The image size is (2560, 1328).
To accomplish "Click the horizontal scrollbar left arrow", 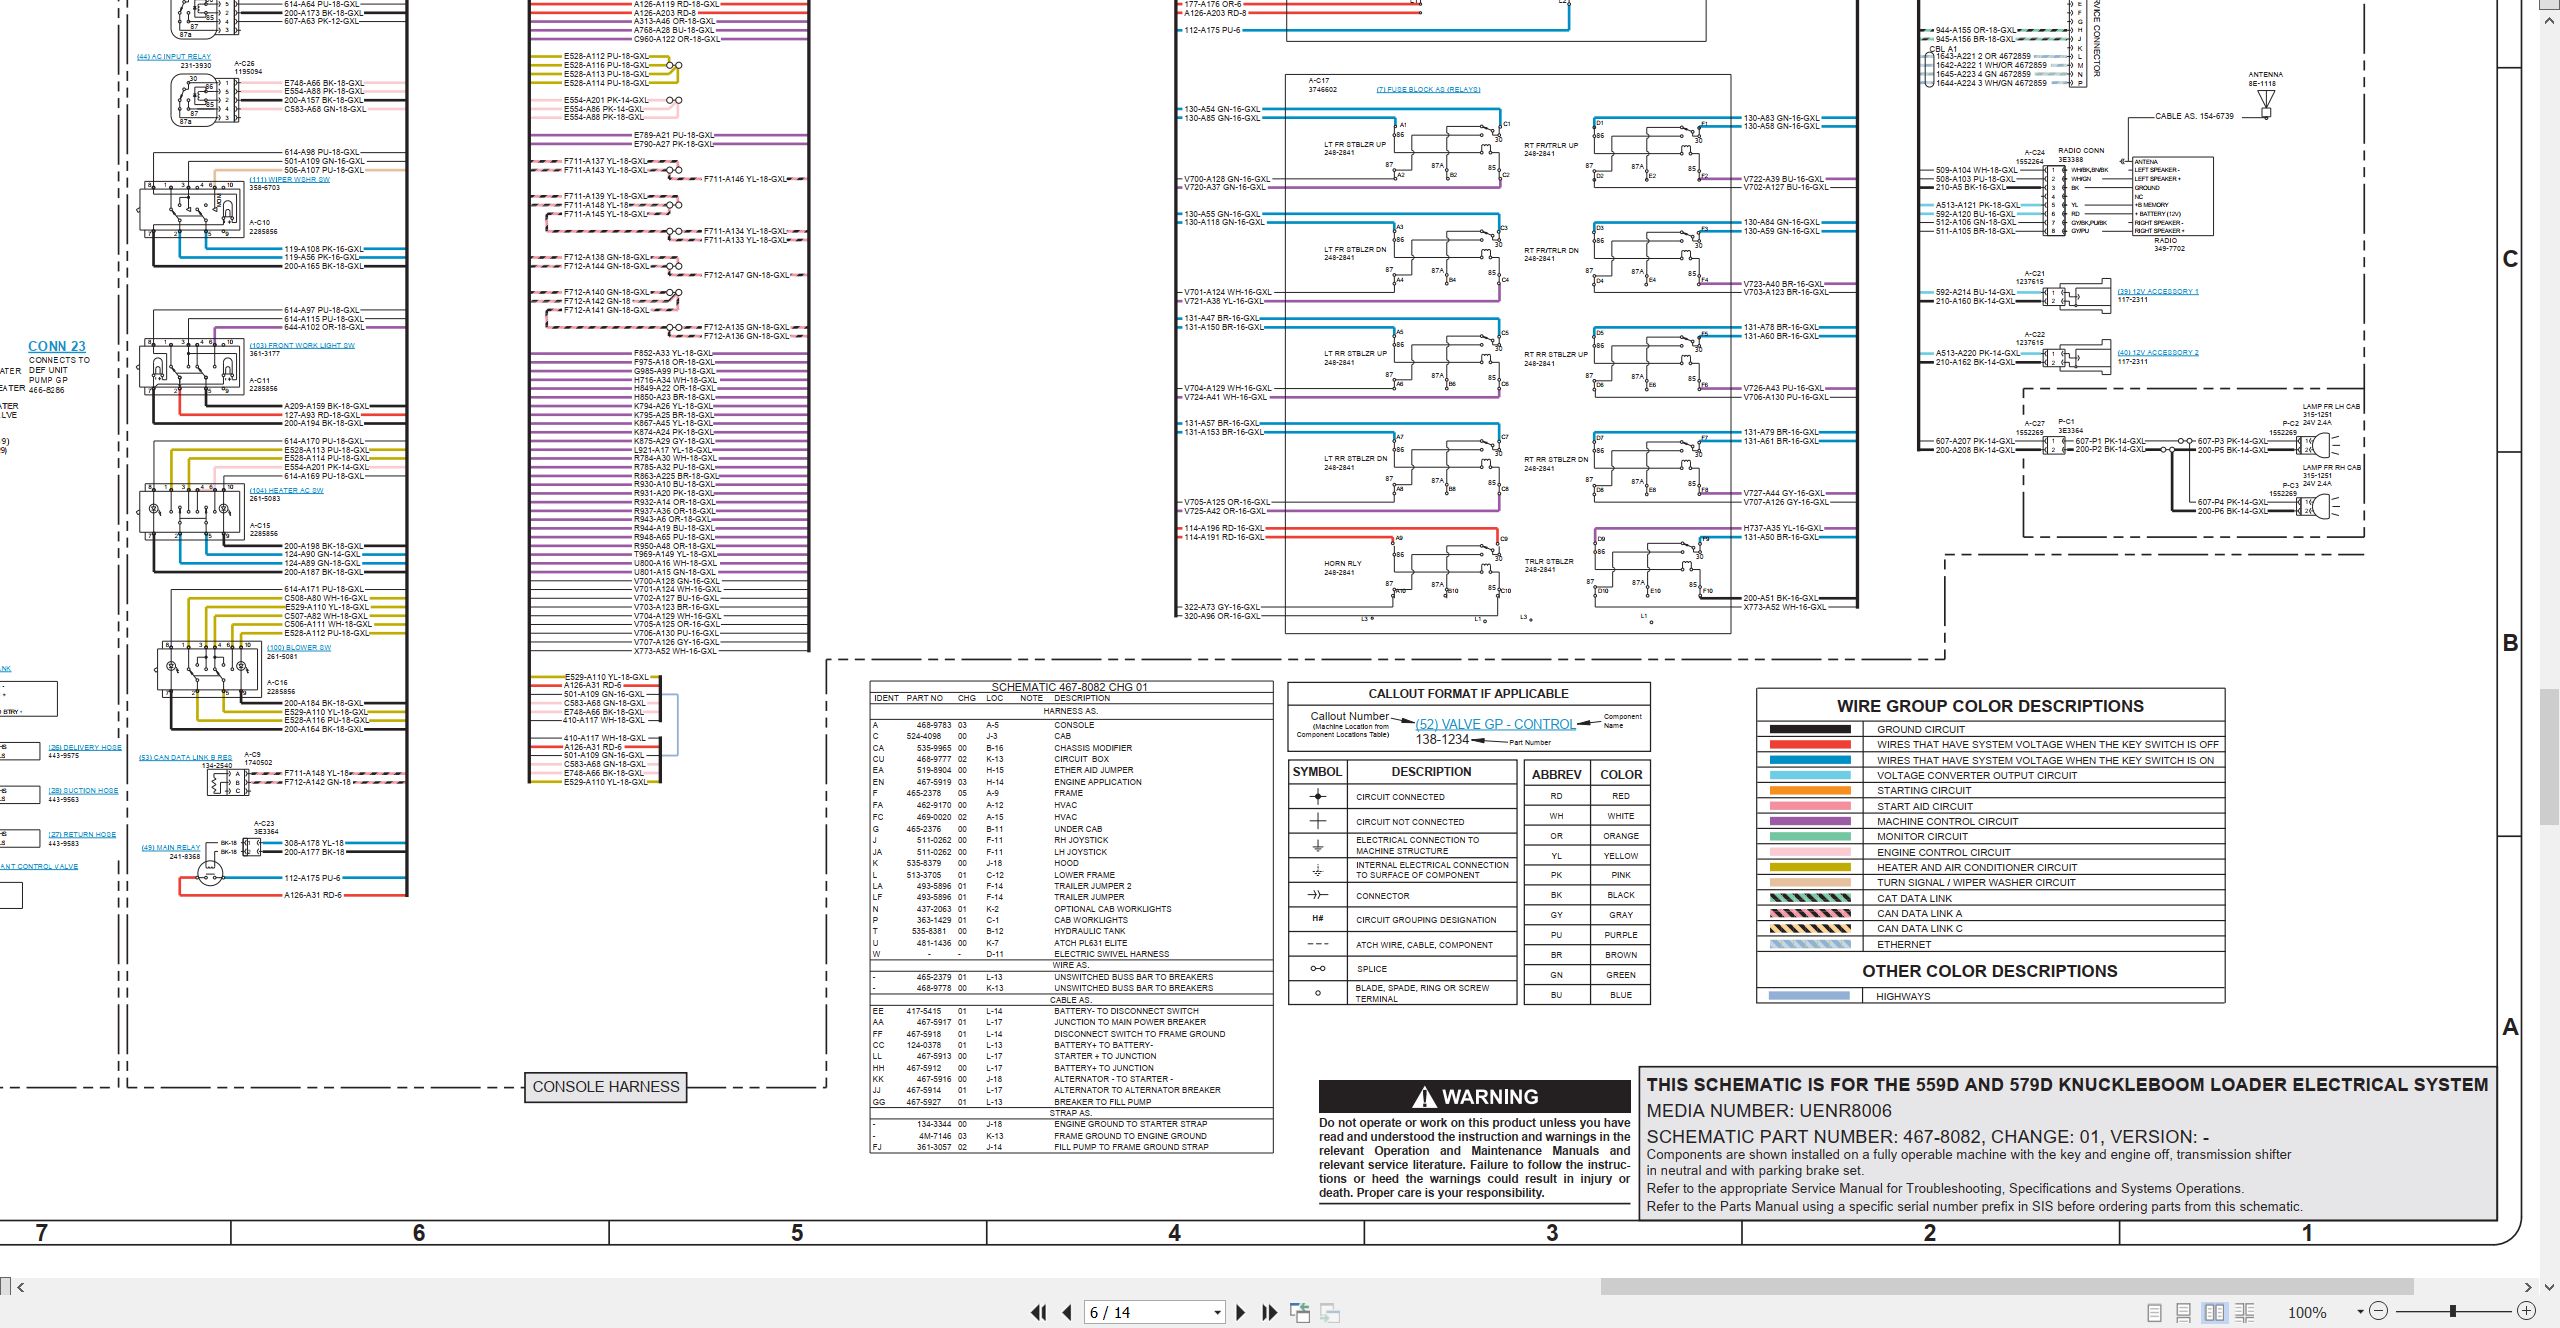I will (20, 1287).
